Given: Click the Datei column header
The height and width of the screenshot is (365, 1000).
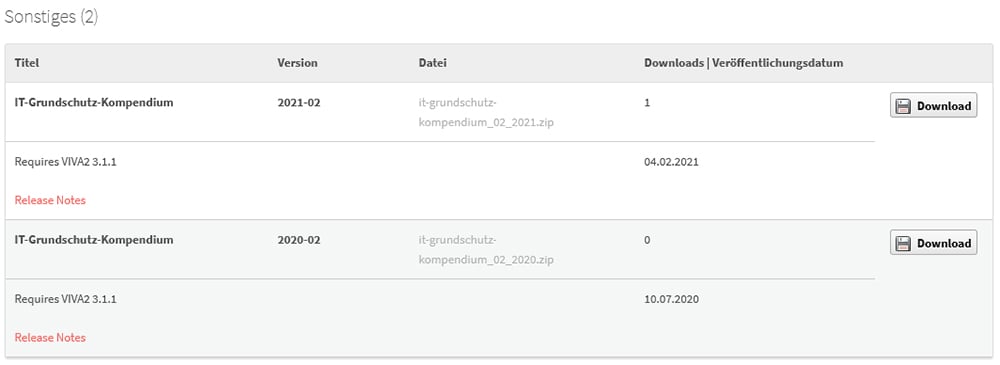Looking at the screenshot, I should point(432,63).
